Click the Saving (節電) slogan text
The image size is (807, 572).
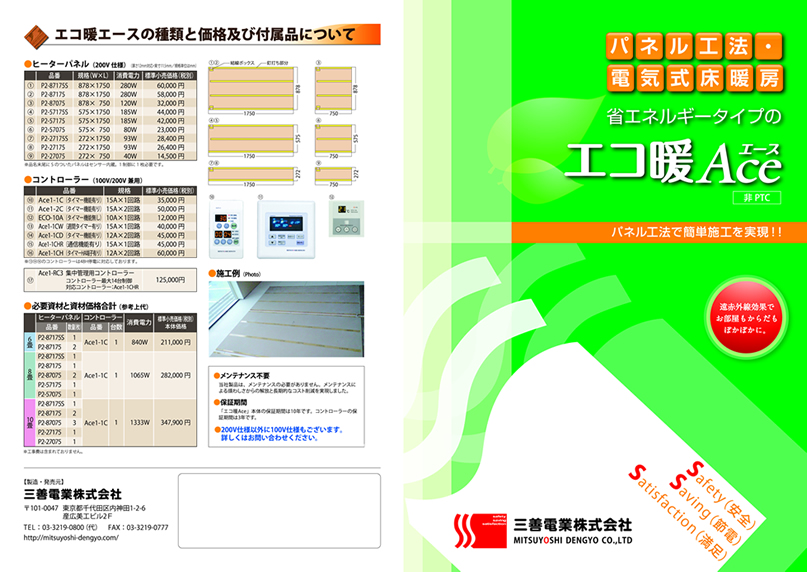click(x=705, y=511)
